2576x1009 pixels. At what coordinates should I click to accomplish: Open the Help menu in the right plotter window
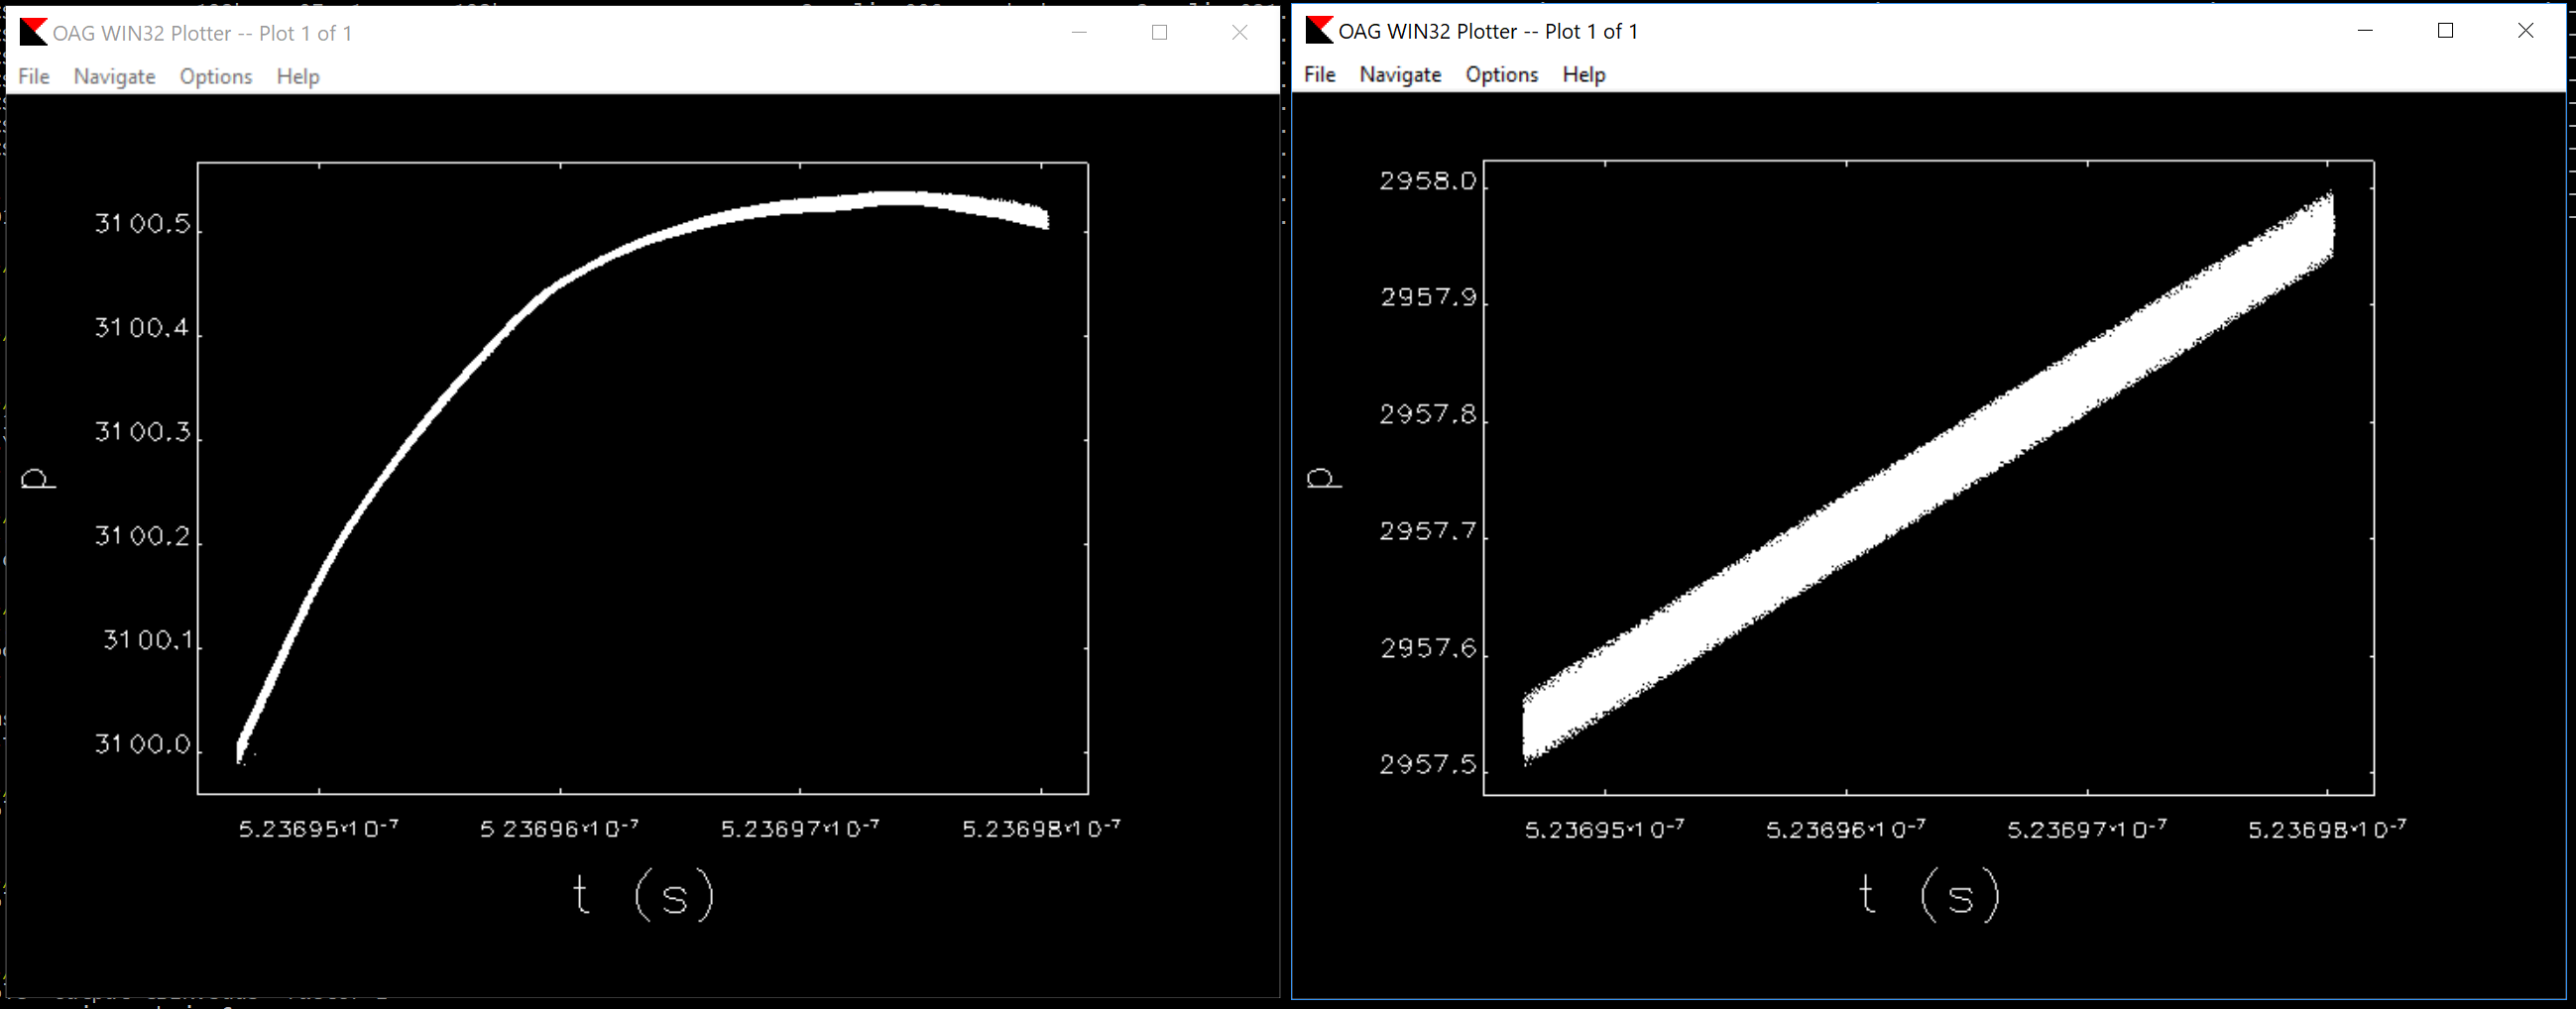tap(1583, 75)
